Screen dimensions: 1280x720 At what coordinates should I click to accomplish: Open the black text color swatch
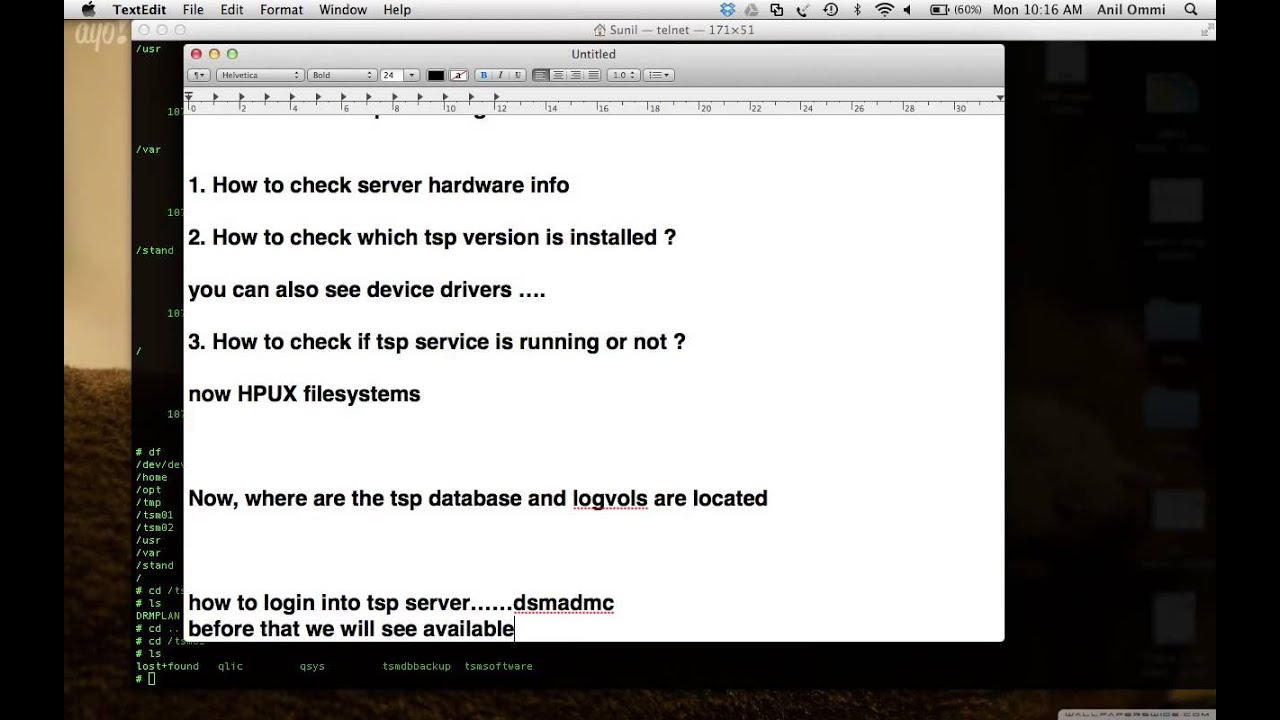[436, 75]
